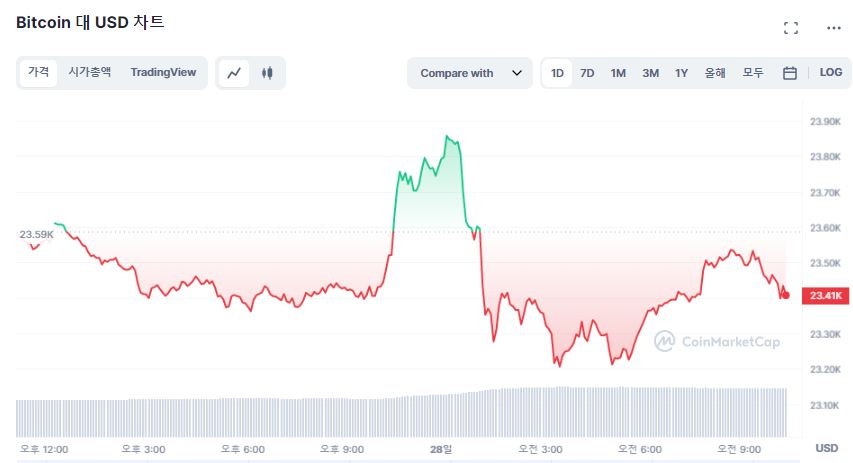Enter fullscreen chart mode
The image size is (853, 463).
coord(790,28)
